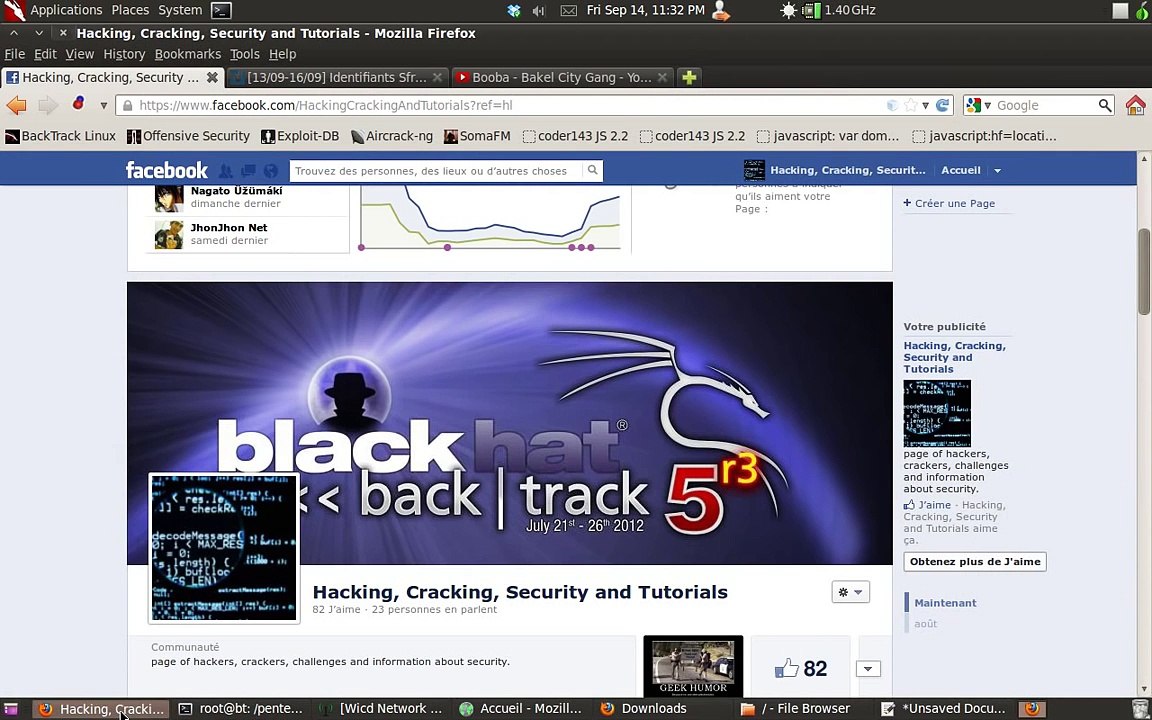
Task: Open Firefox History menu
Action: (124, 54)
